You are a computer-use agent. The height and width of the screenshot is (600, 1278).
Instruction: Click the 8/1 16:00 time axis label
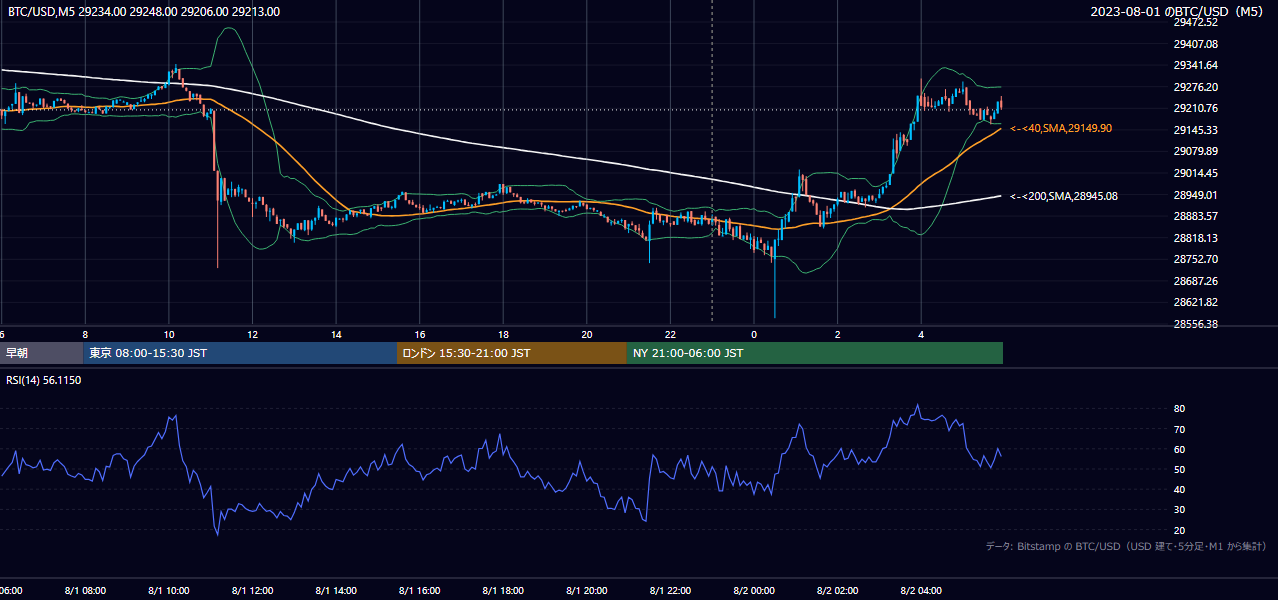(420, 591)
